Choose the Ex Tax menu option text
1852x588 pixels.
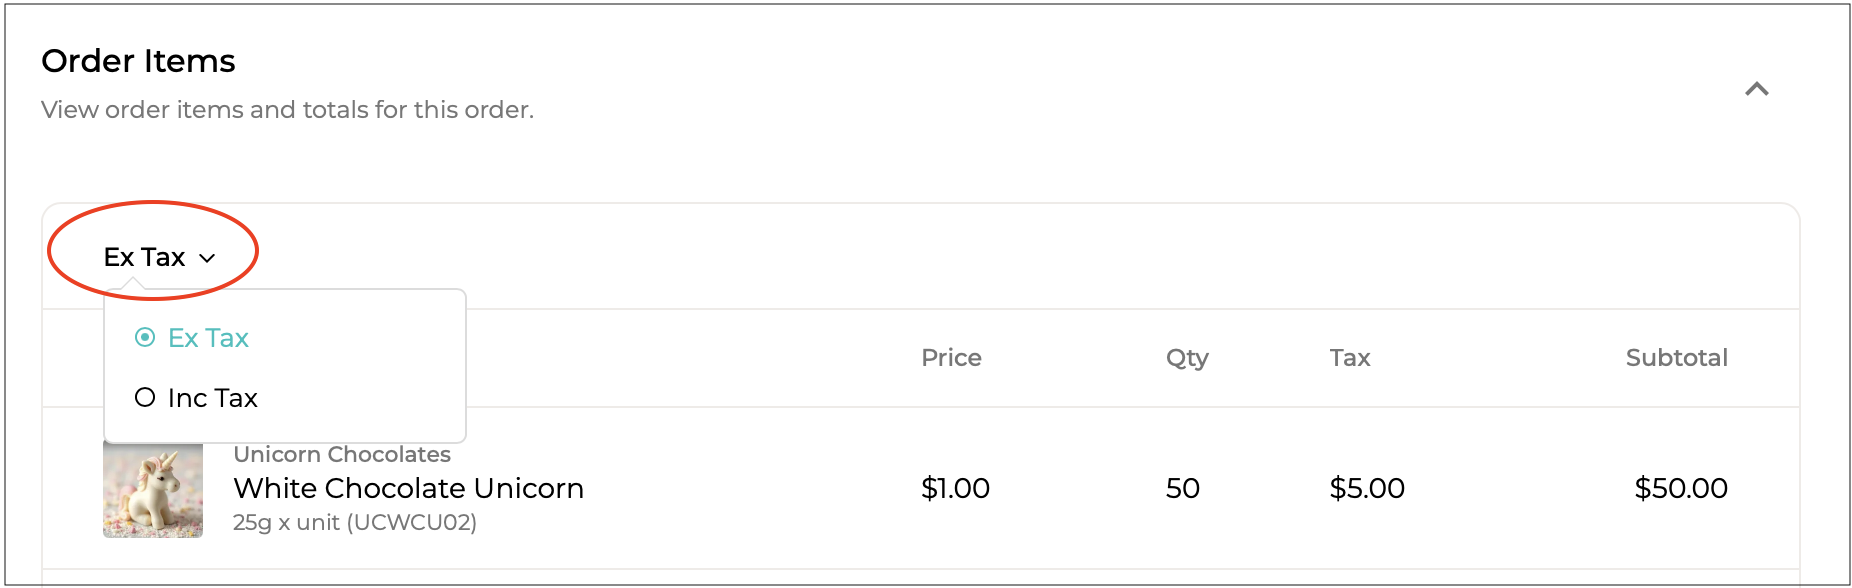[x=208, y=338]
